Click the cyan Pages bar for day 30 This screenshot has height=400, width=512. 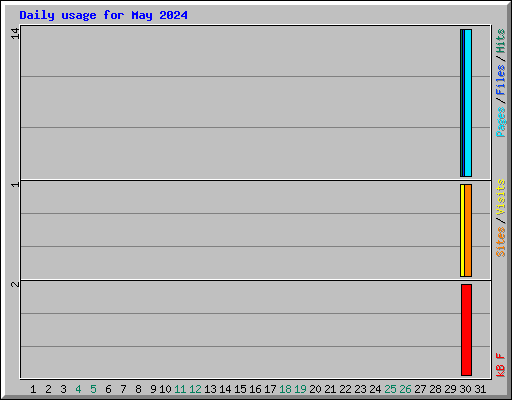(x=468, y=103)
